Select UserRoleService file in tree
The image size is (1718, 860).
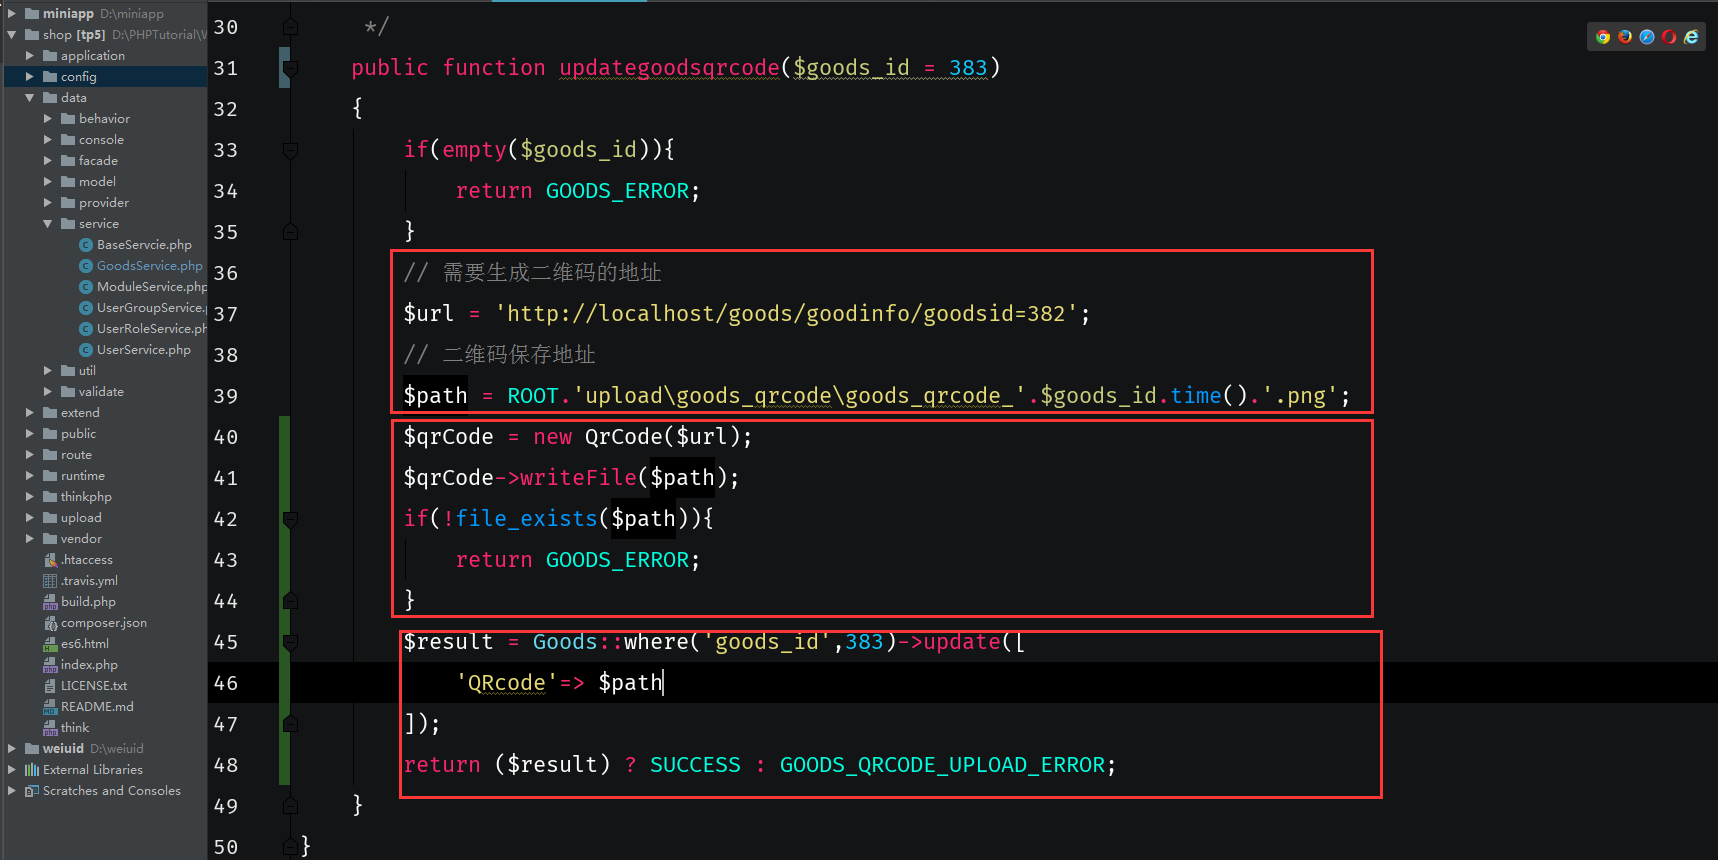coord(151,329)
